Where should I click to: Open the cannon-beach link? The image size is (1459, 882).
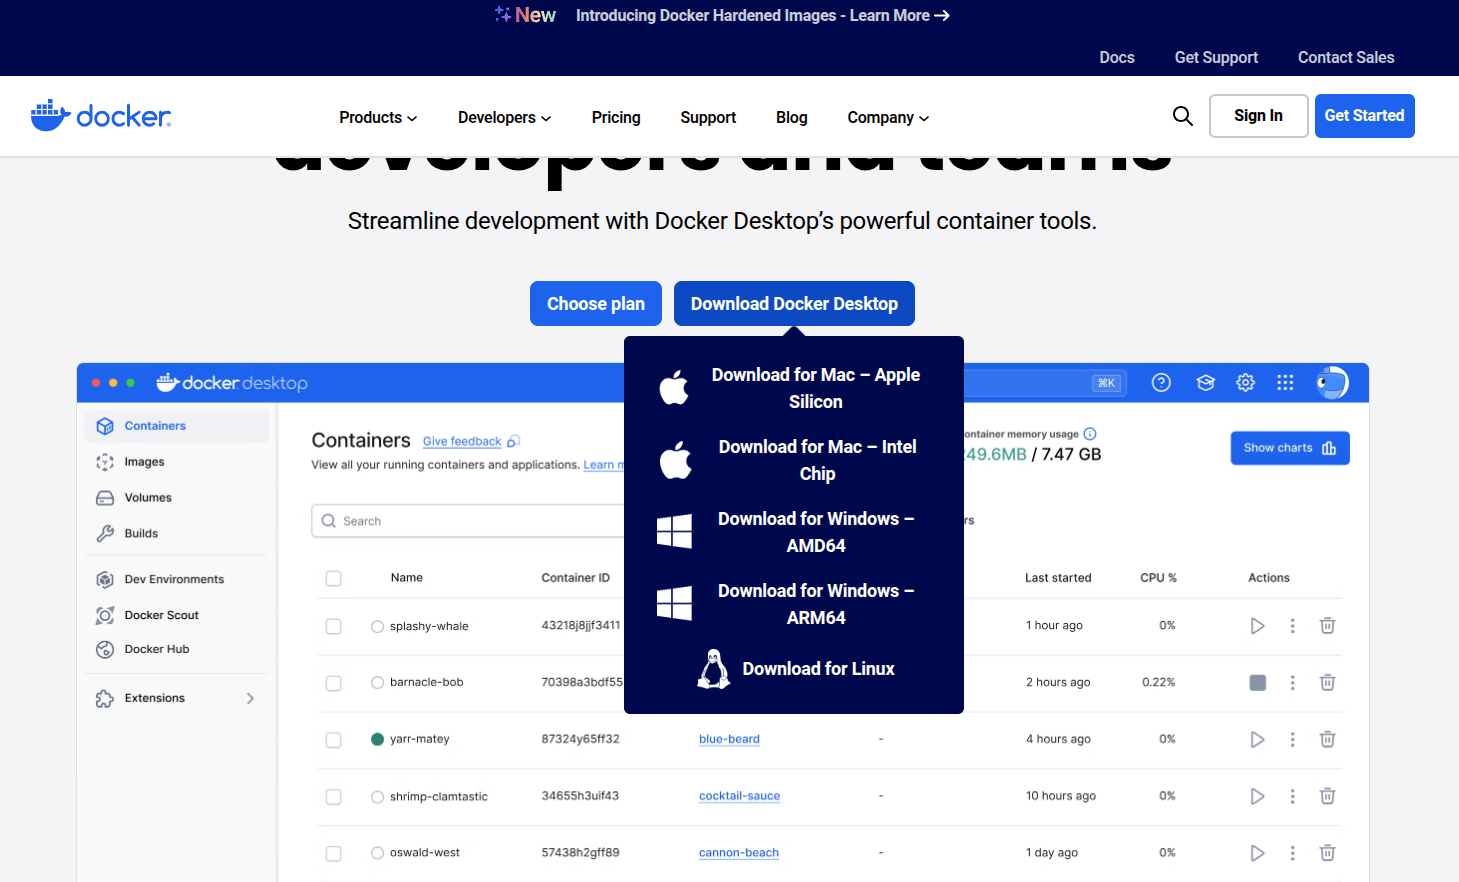click(x=738, y=853)
